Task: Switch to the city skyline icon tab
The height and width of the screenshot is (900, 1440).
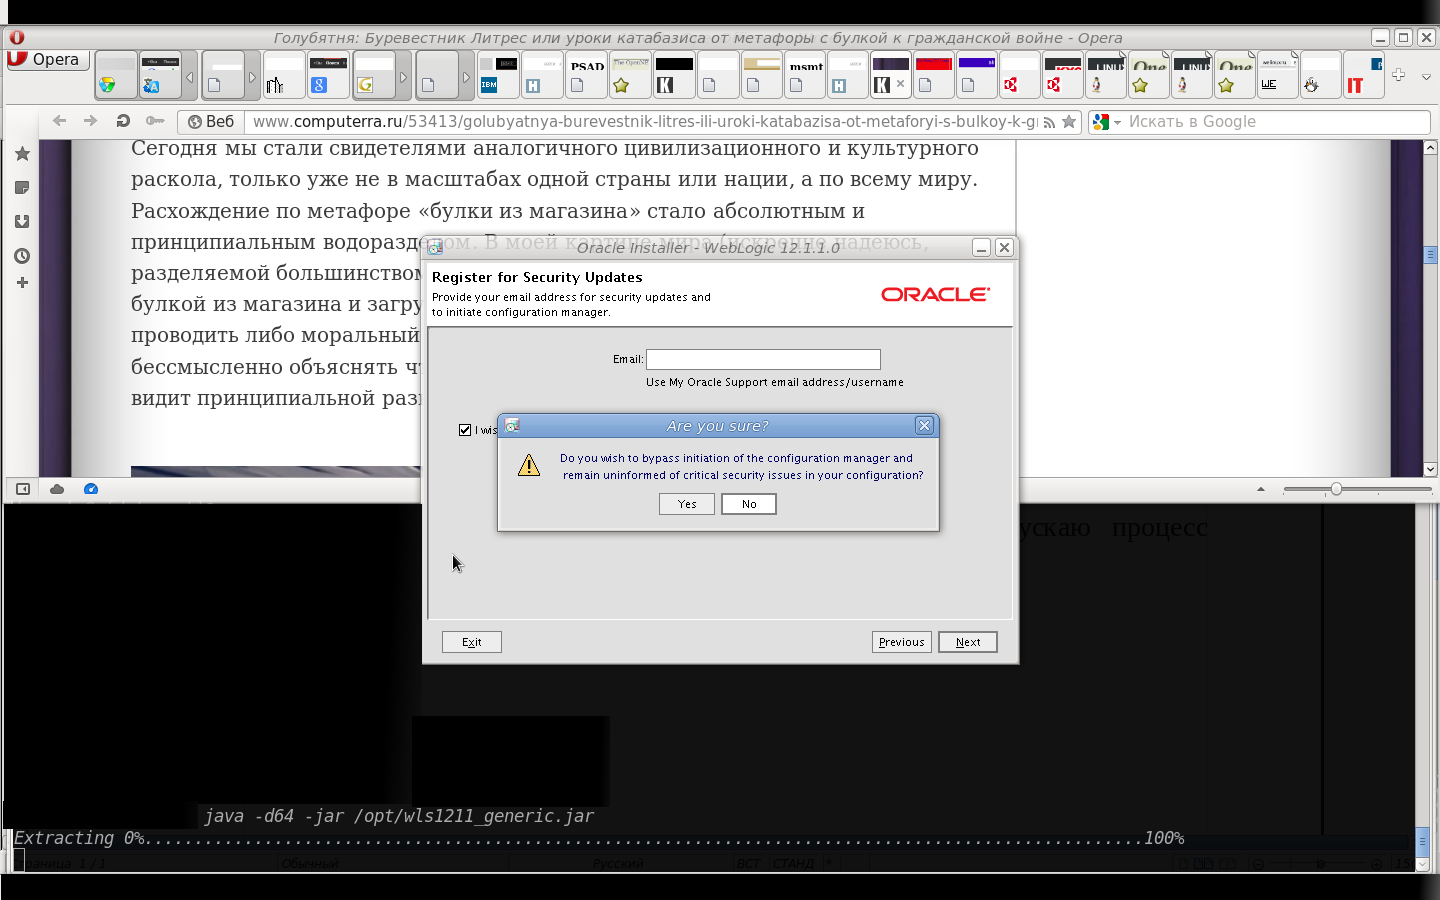Action: pos(284,75)
